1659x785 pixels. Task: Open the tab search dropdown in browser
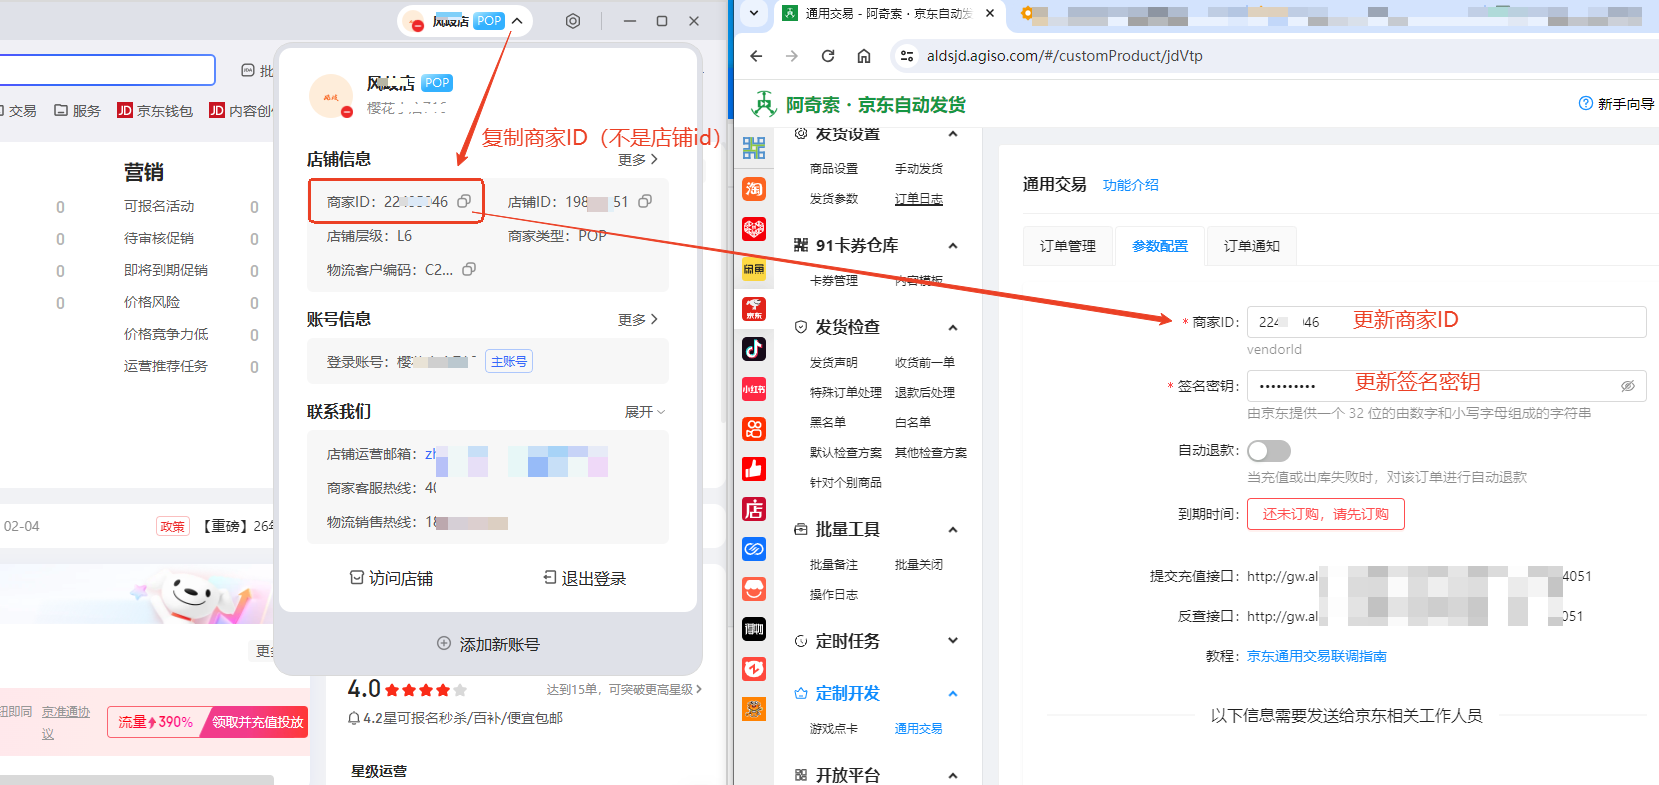tap(754, 13)
